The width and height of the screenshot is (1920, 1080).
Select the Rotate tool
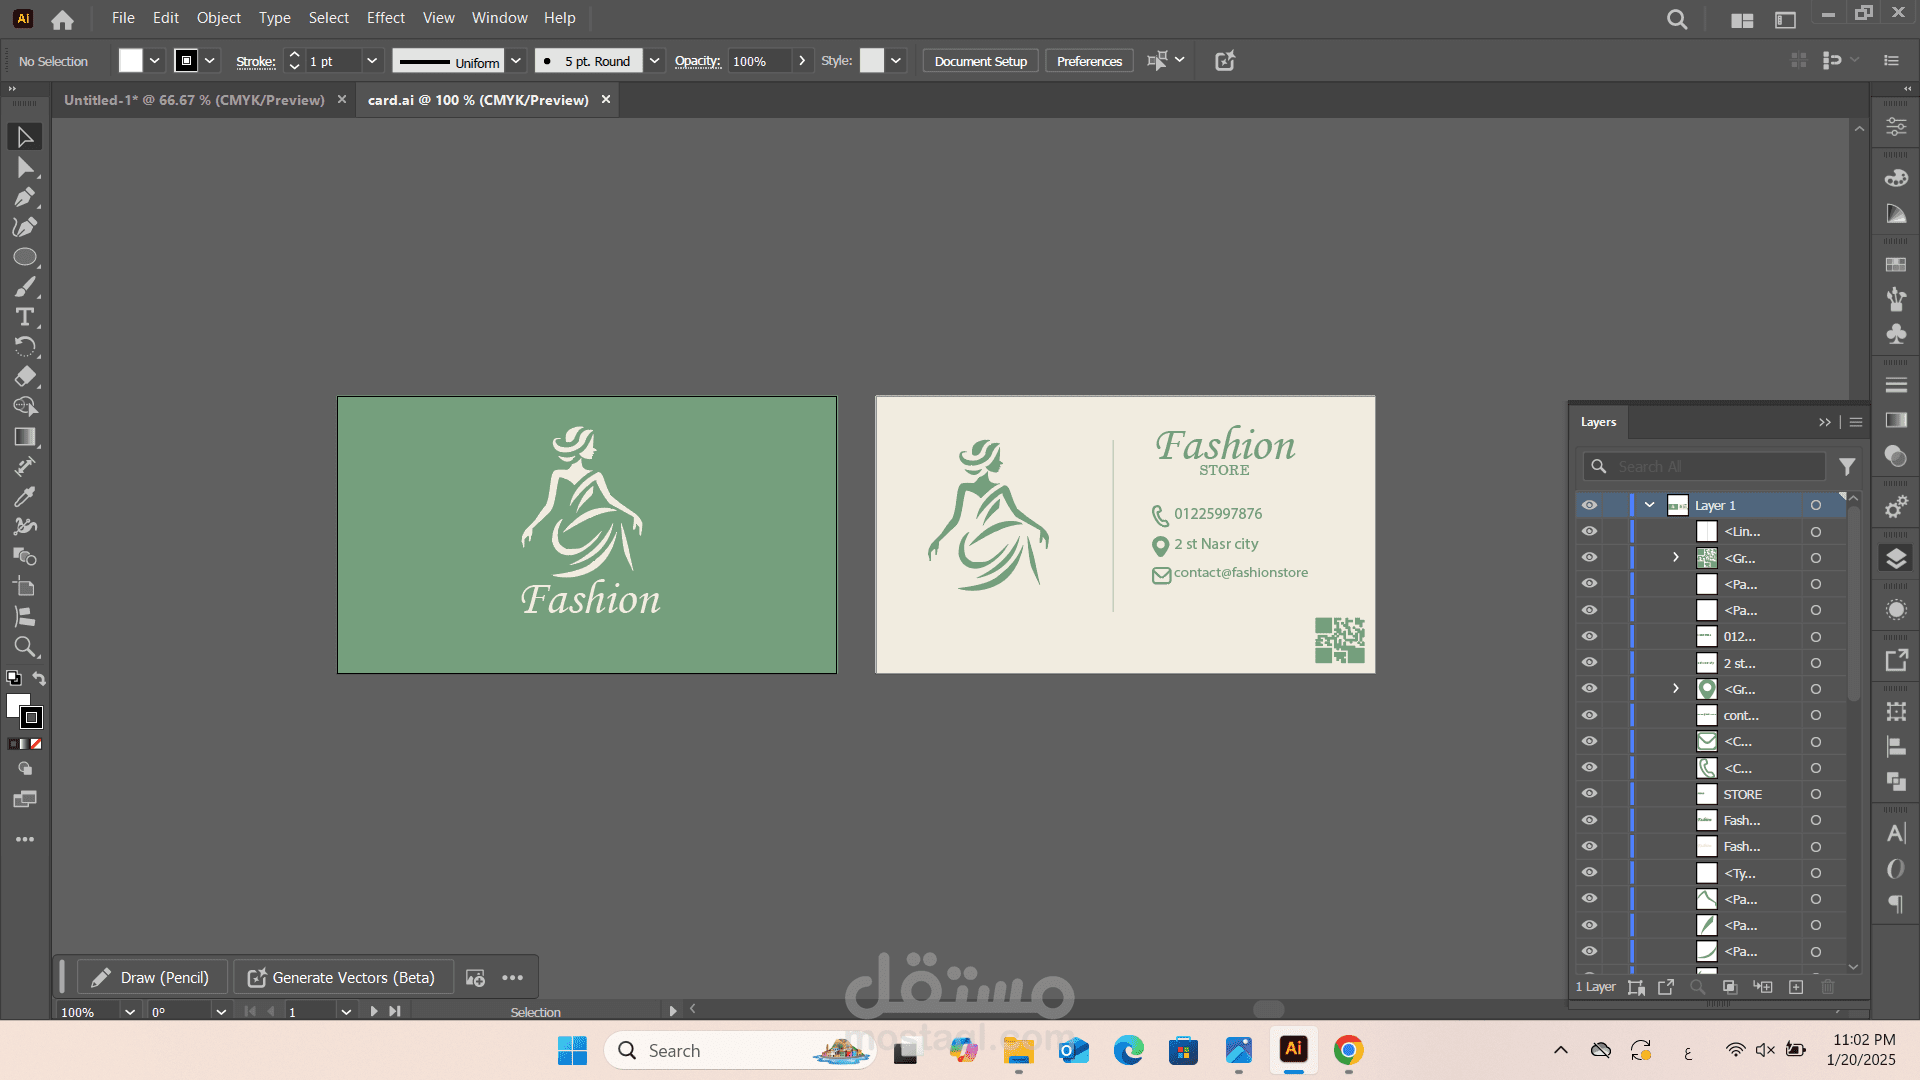(x=25, y=347)
